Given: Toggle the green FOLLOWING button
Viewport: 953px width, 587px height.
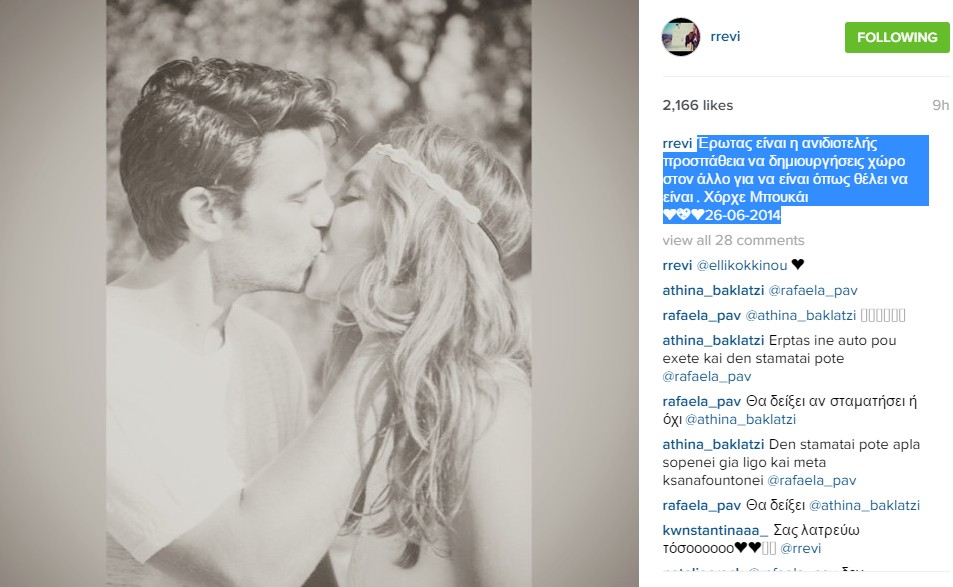Looking at the screenshot, I should click(897, 38).
